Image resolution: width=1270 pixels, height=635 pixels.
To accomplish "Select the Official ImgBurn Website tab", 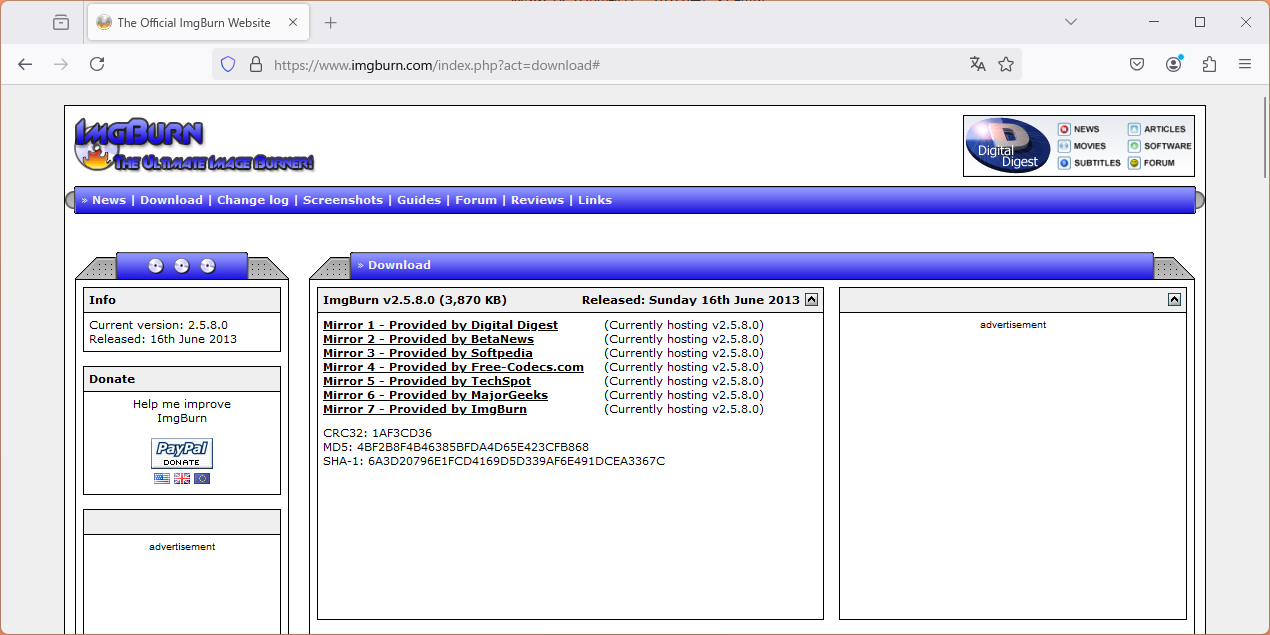I will click(198, 22).
